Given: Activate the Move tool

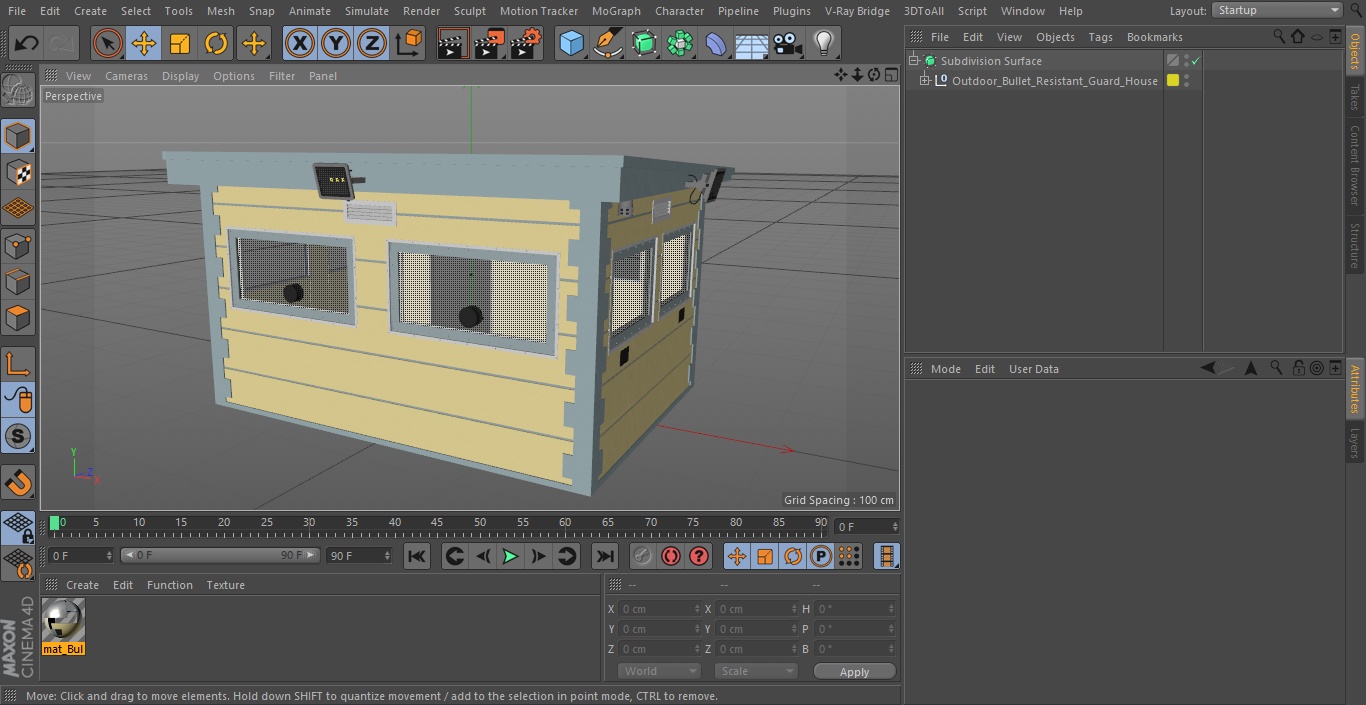Looking at the screenshot, I should pos(144,43).
